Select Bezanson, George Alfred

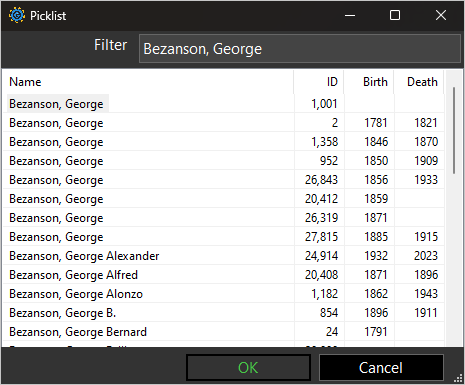point(224,275)
